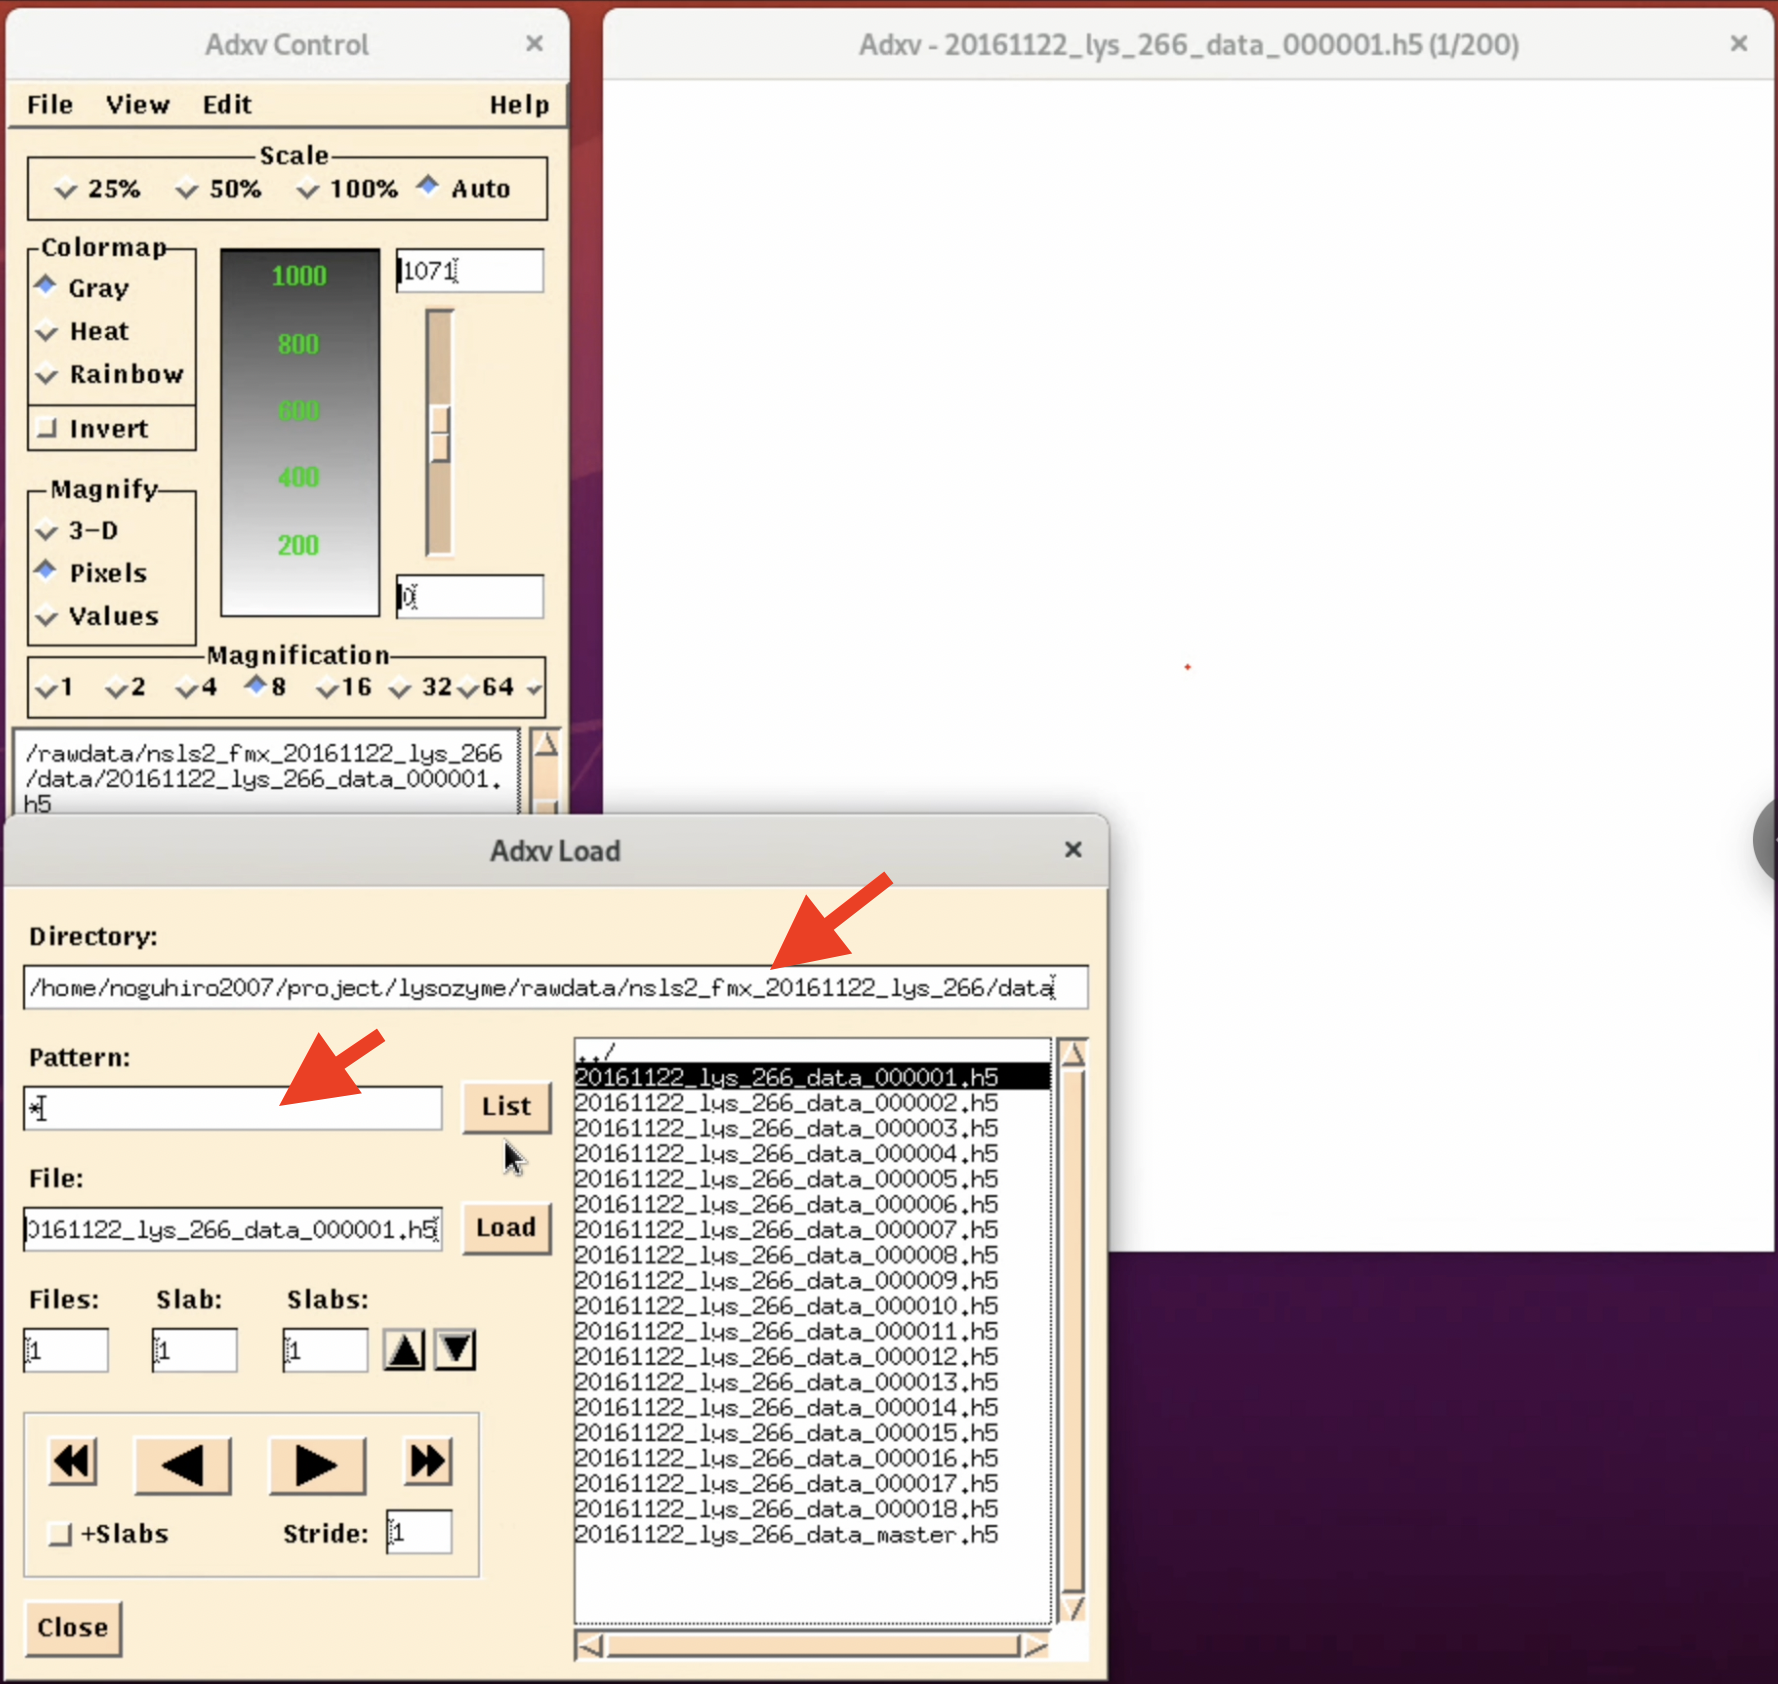
Task: Skip to the last image with fast-forward
Action: [x=427, y=1463]
